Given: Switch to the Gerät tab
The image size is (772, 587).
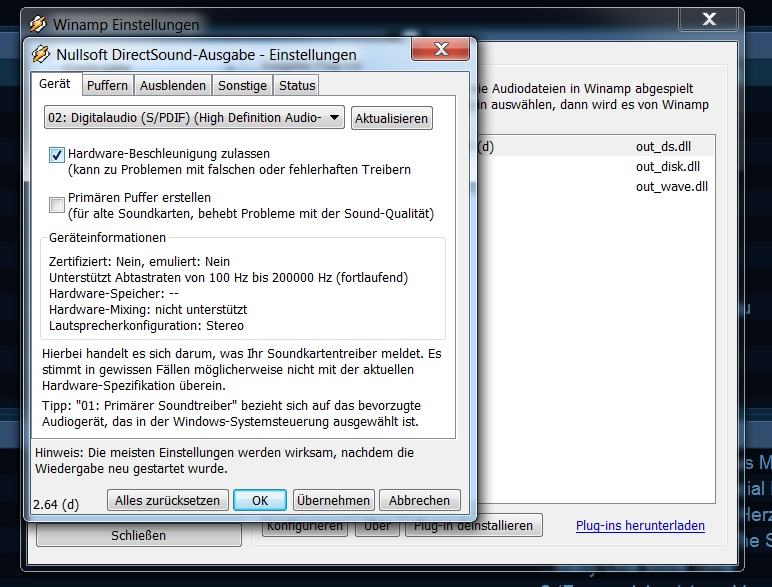Looking at the screenshot, I should coord(55,84).
